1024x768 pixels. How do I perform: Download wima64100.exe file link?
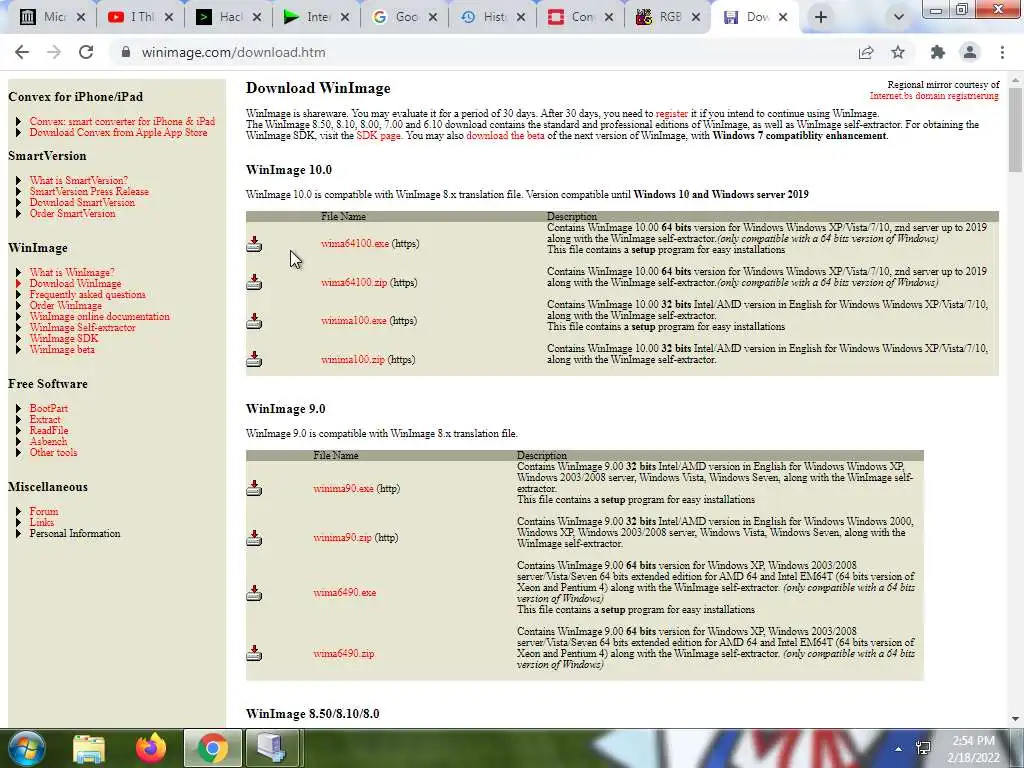pos(355,244)
